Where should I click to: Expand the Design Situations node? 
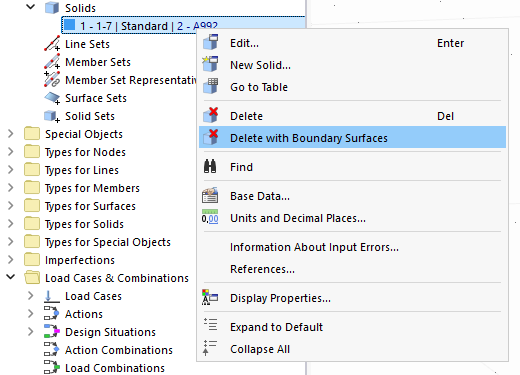click(31, 332)
